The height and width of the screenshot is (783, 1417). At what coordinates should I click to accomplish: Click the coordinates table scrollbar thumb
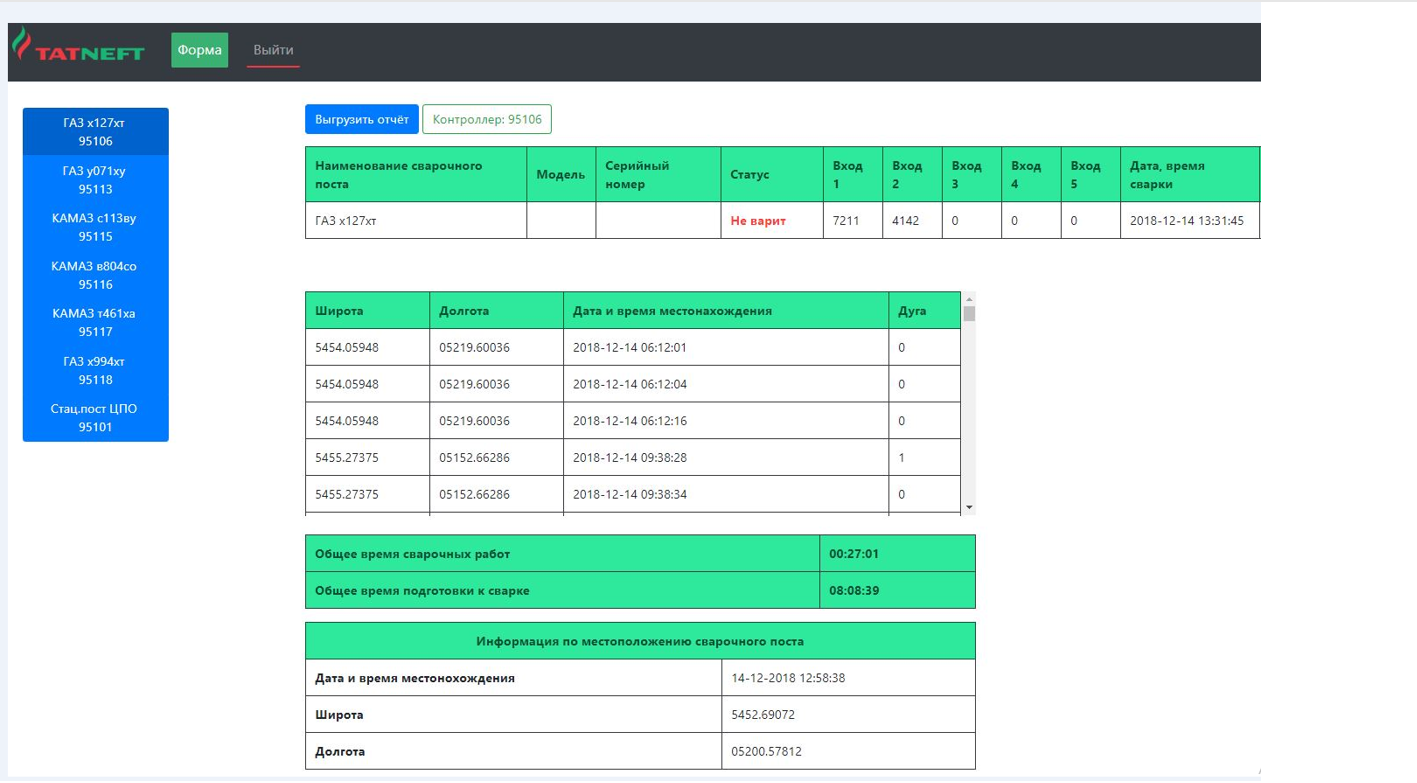click(969, 313)
